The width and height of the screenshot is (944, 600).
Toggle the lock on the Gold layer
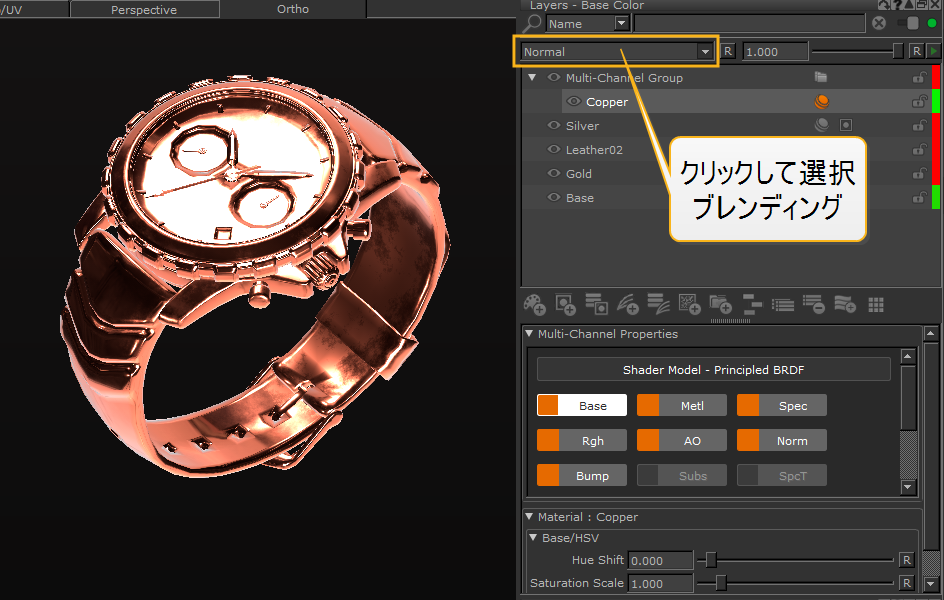917,174
